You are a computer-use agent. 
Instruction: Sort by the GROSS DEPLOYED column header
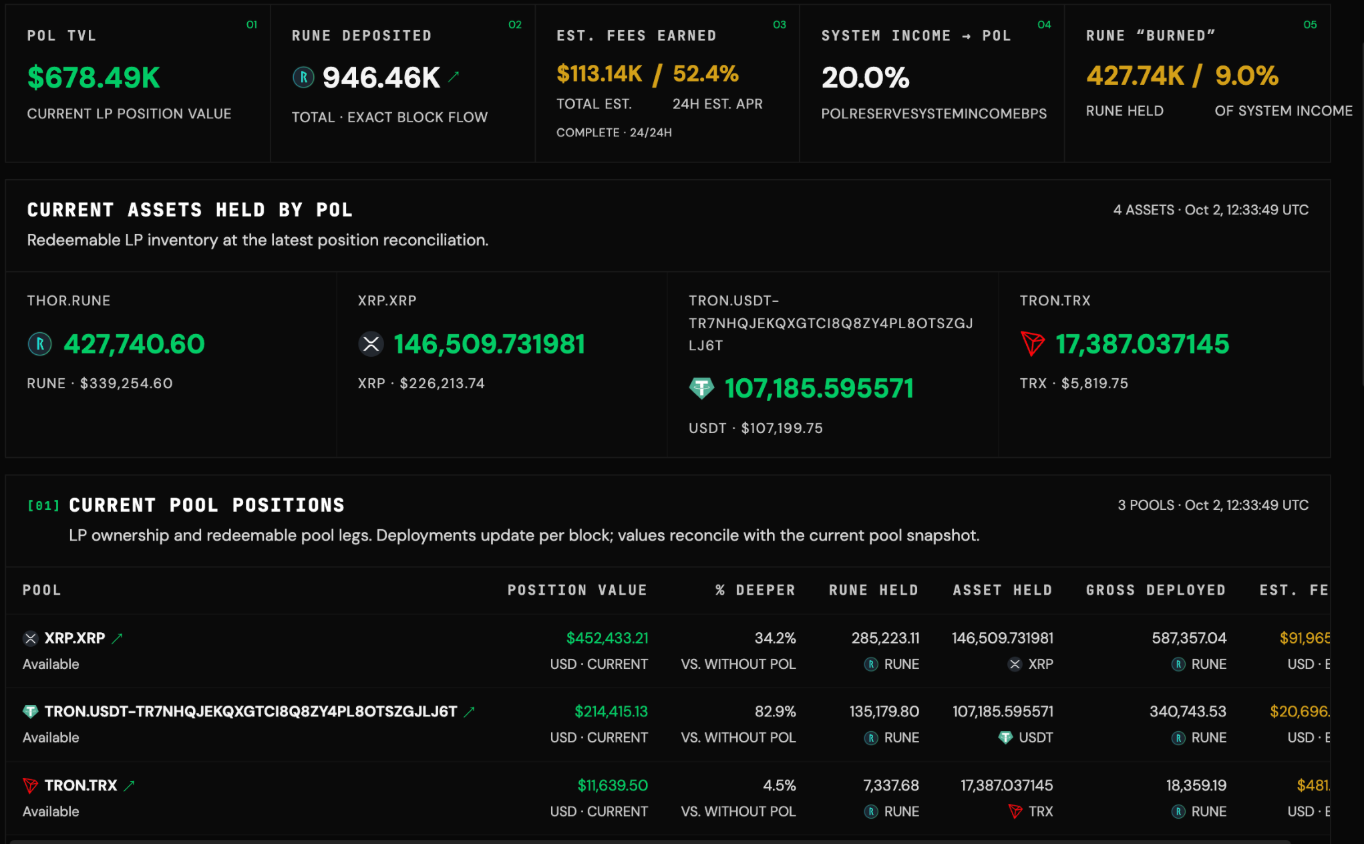(x=1156, y=590)
